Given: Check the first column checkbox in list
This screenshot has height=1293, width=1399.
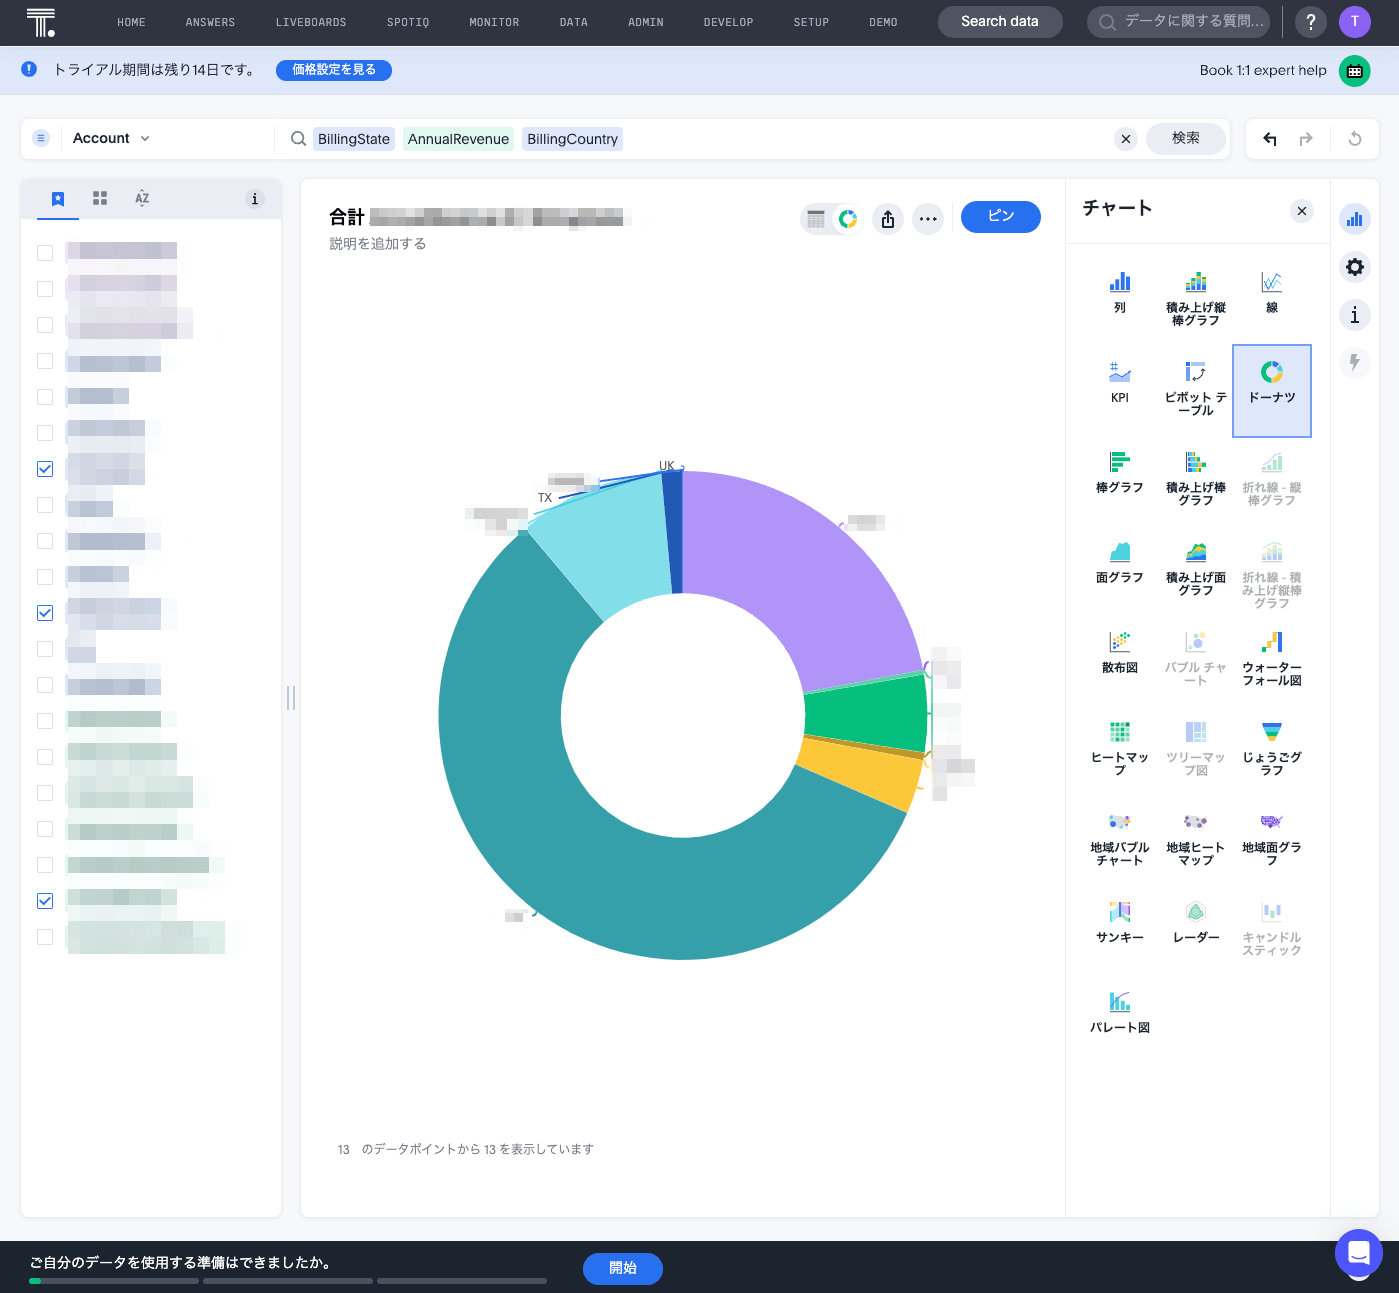Looking at the screenshot, I should (45, 253).
